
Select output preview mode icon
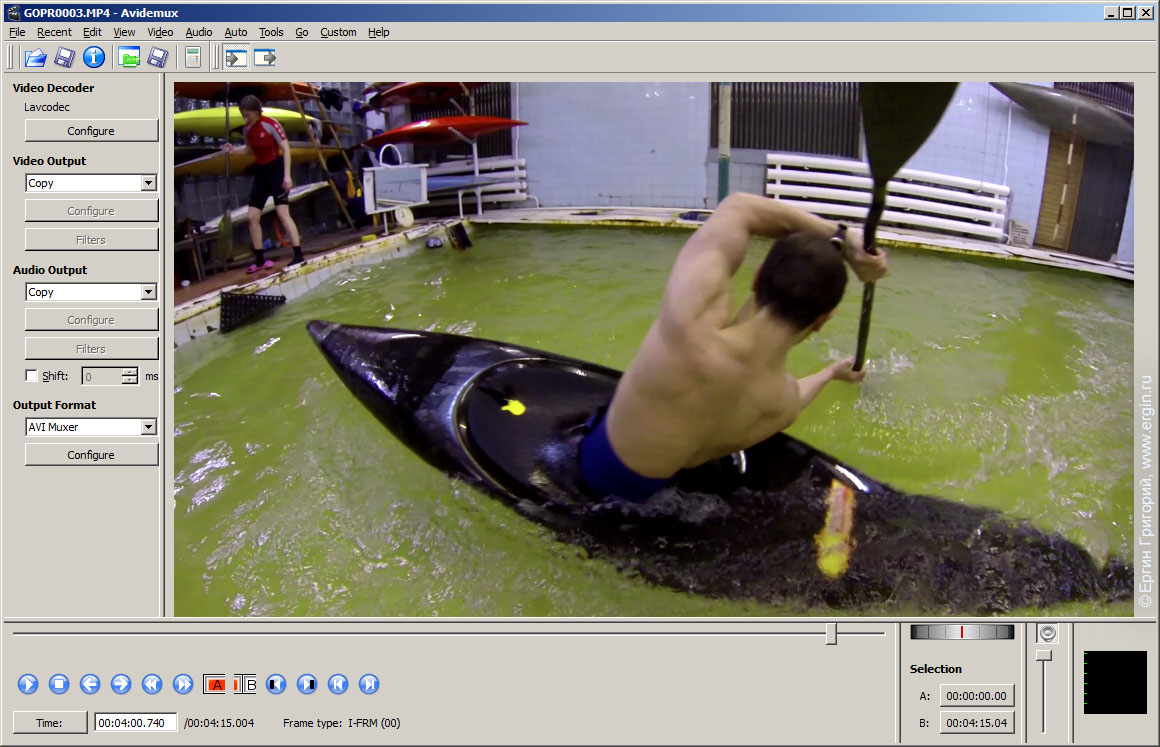coord(265,57)
